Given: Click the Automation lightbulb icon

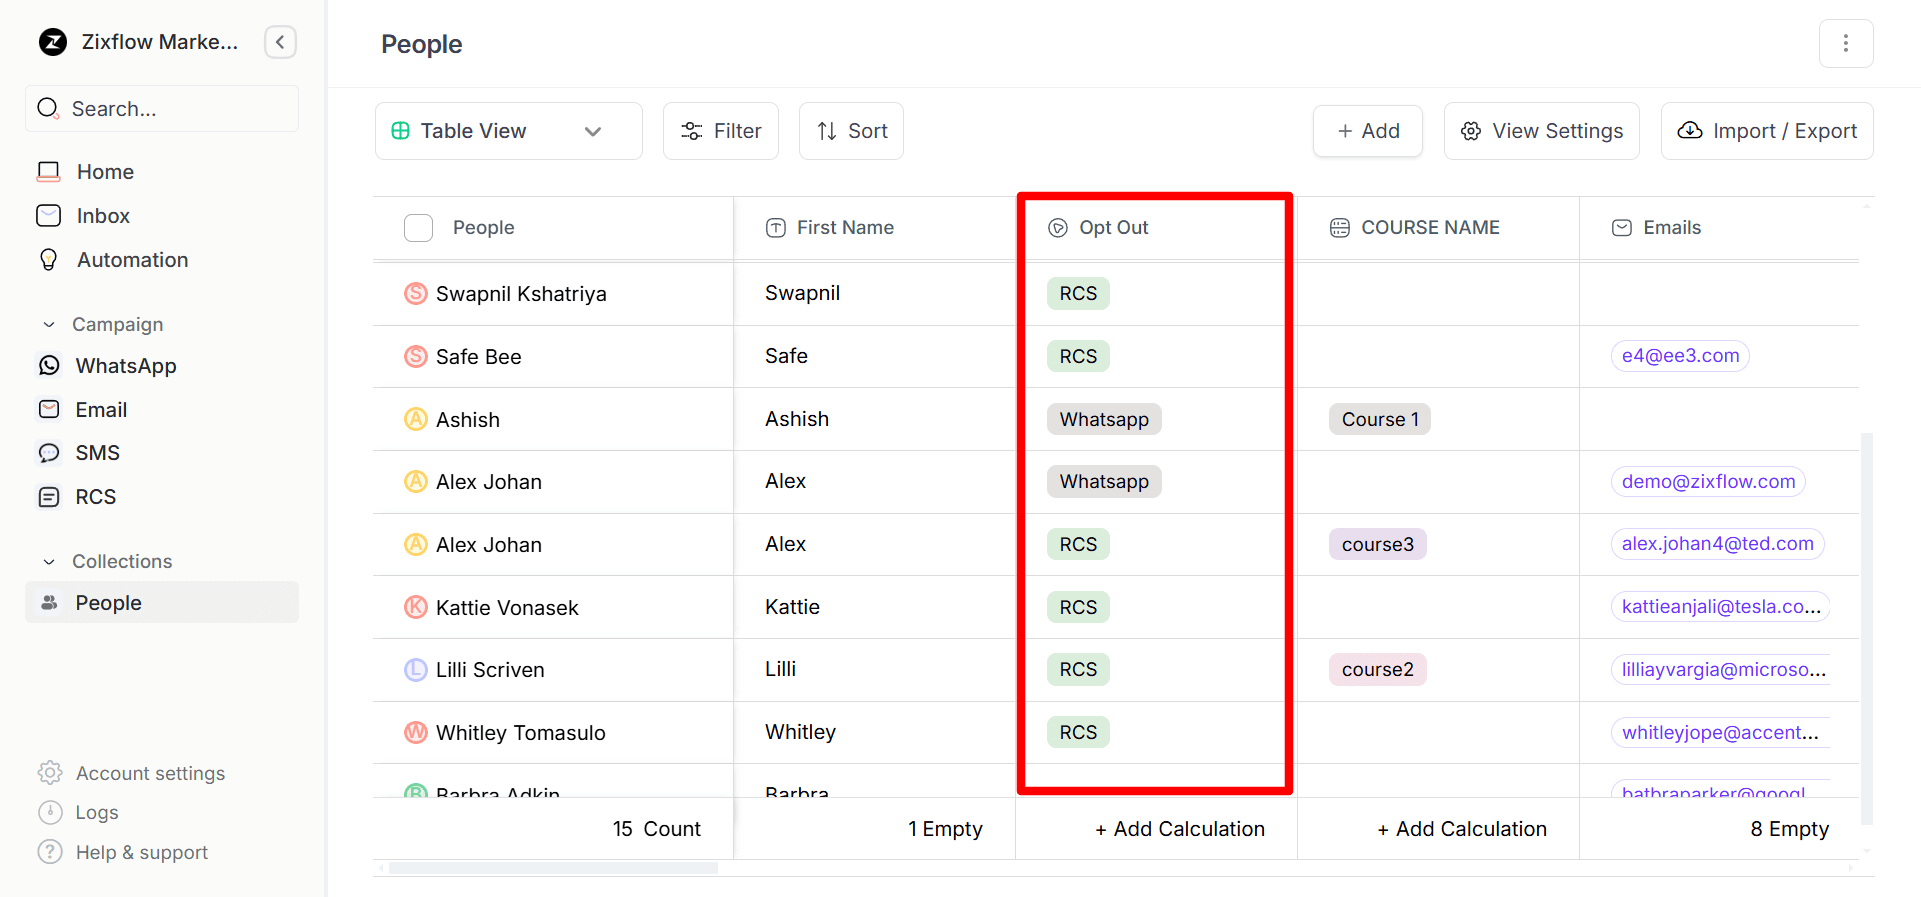Looking at the screenshot, I should [49, 260].
